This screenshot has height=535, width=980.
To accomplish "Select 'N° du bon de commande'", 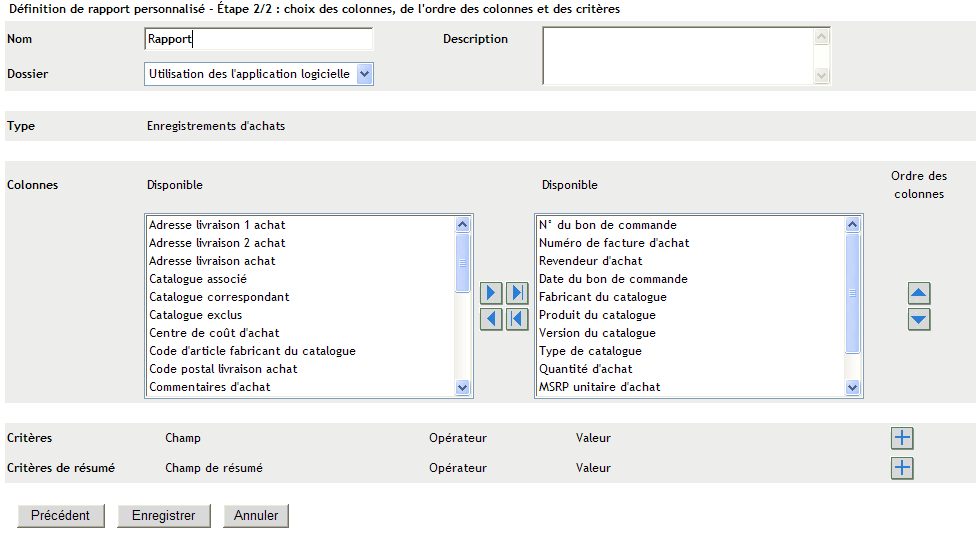I will tap(691, 225).
